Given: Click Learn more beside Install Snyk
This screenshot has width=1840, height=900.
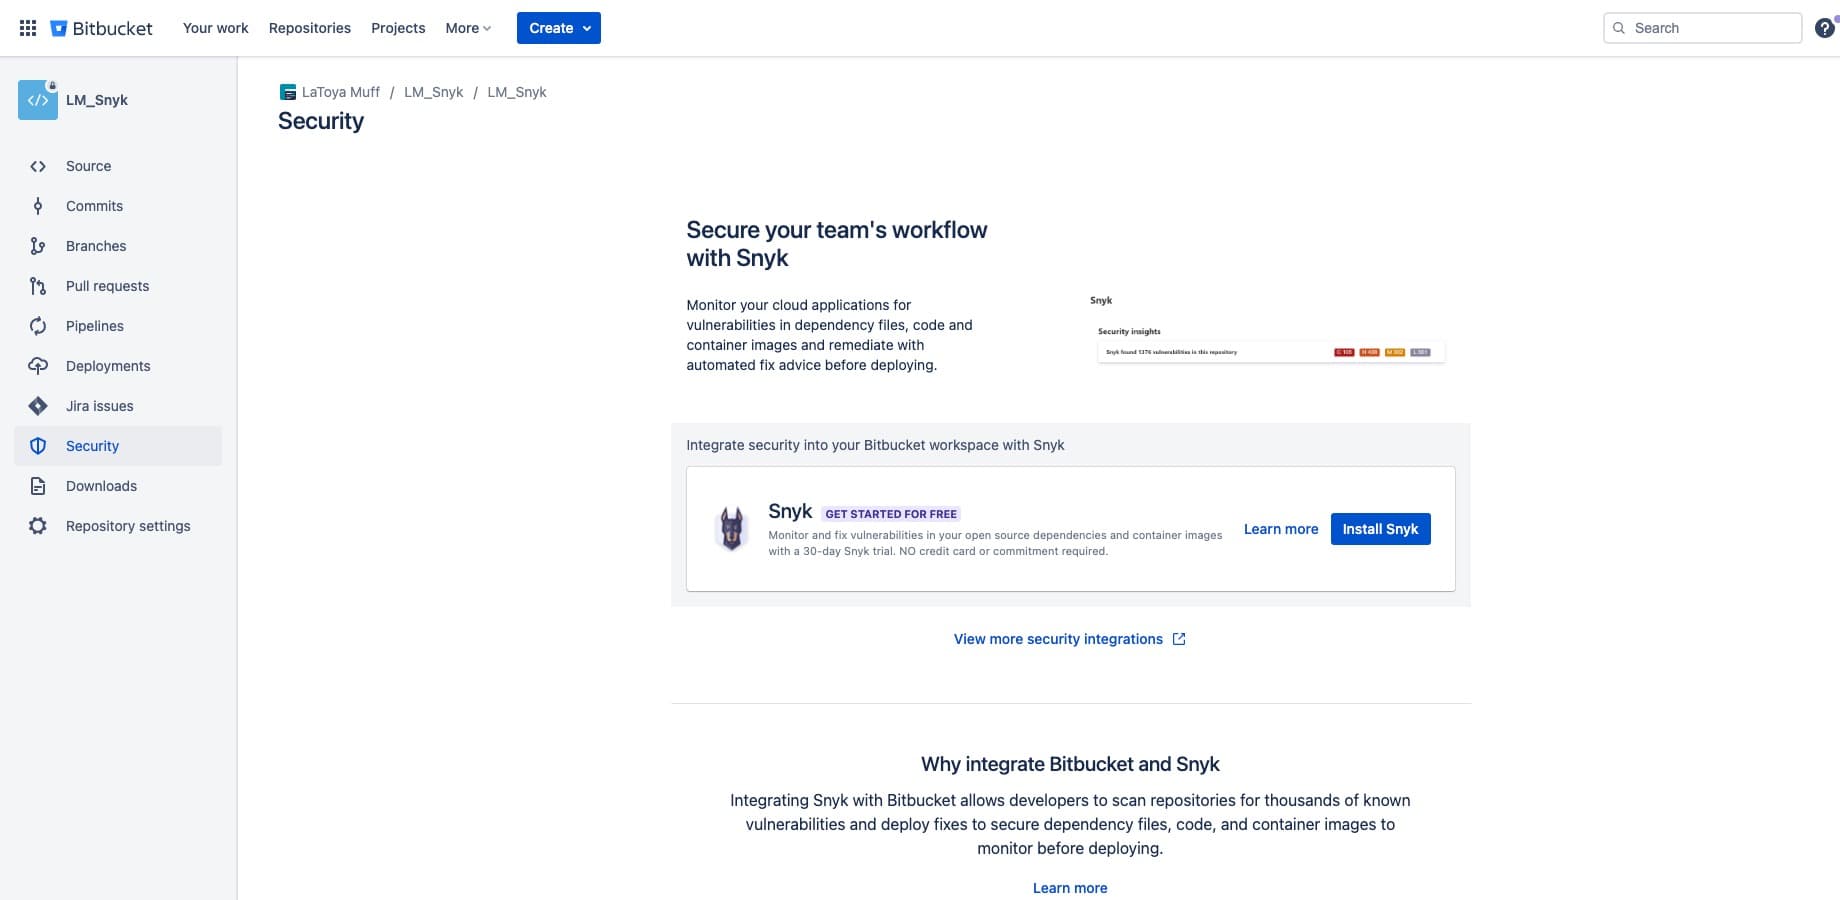Looking at the screenshot, I should point(1281,529).
